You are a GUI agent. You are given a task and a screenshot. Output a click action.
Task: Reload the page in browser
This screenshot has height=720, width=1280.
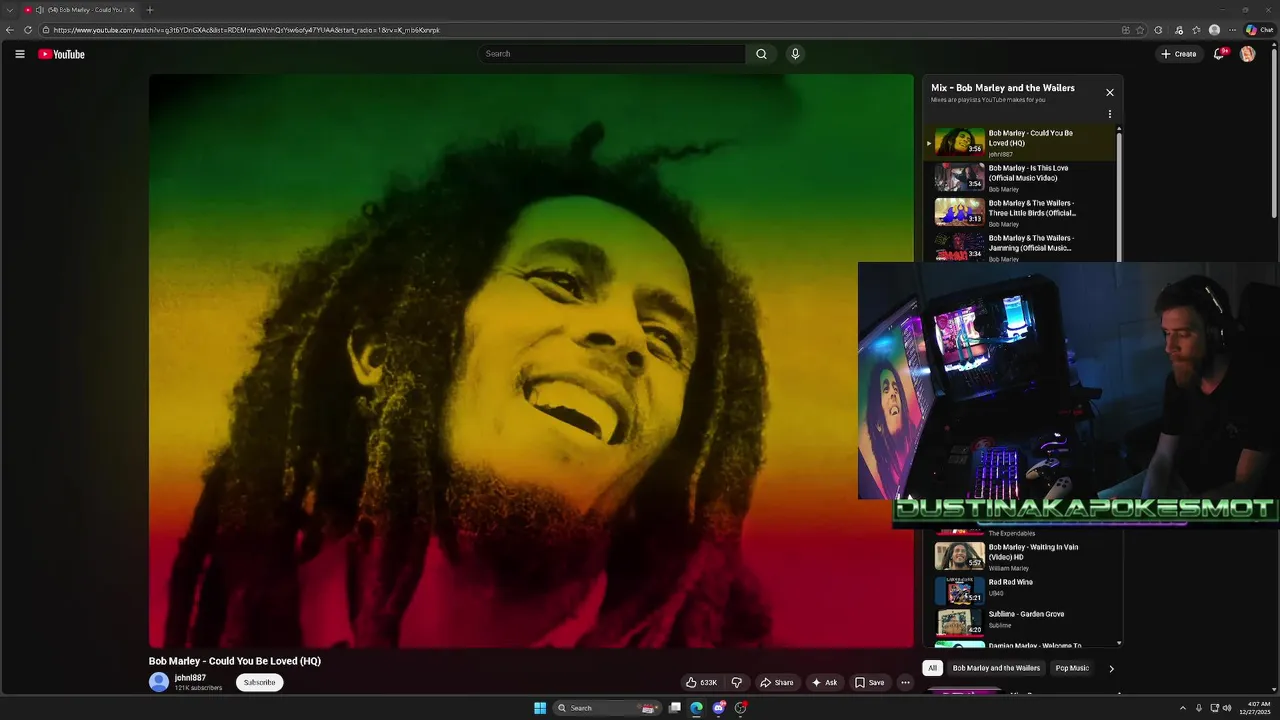(x=28, y=30)
